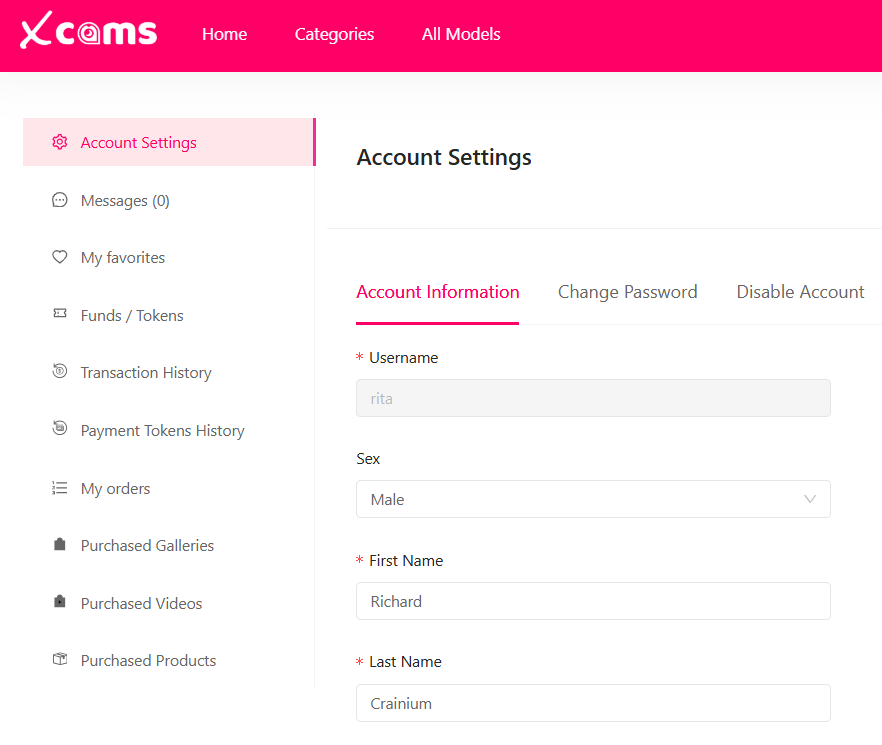The width and height of the screenshot is (882, 745).
Task: Open All Models from the navigation bar
Action: (x=460, y=34)
